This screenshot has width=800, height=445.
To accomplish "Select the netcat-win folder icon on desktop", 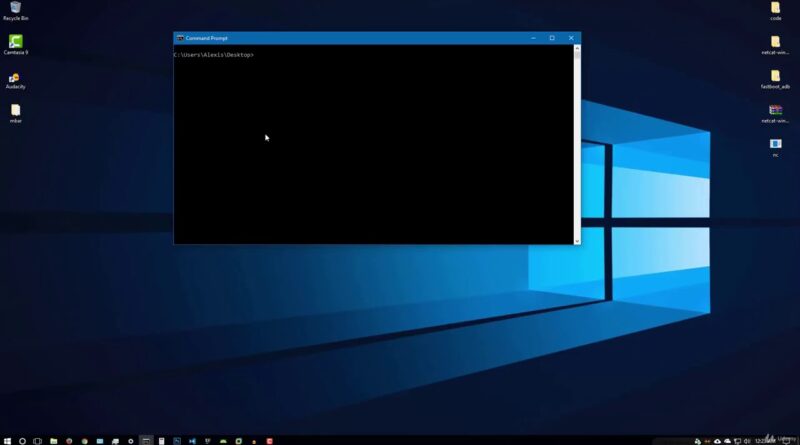I will (x=776, y=45).
